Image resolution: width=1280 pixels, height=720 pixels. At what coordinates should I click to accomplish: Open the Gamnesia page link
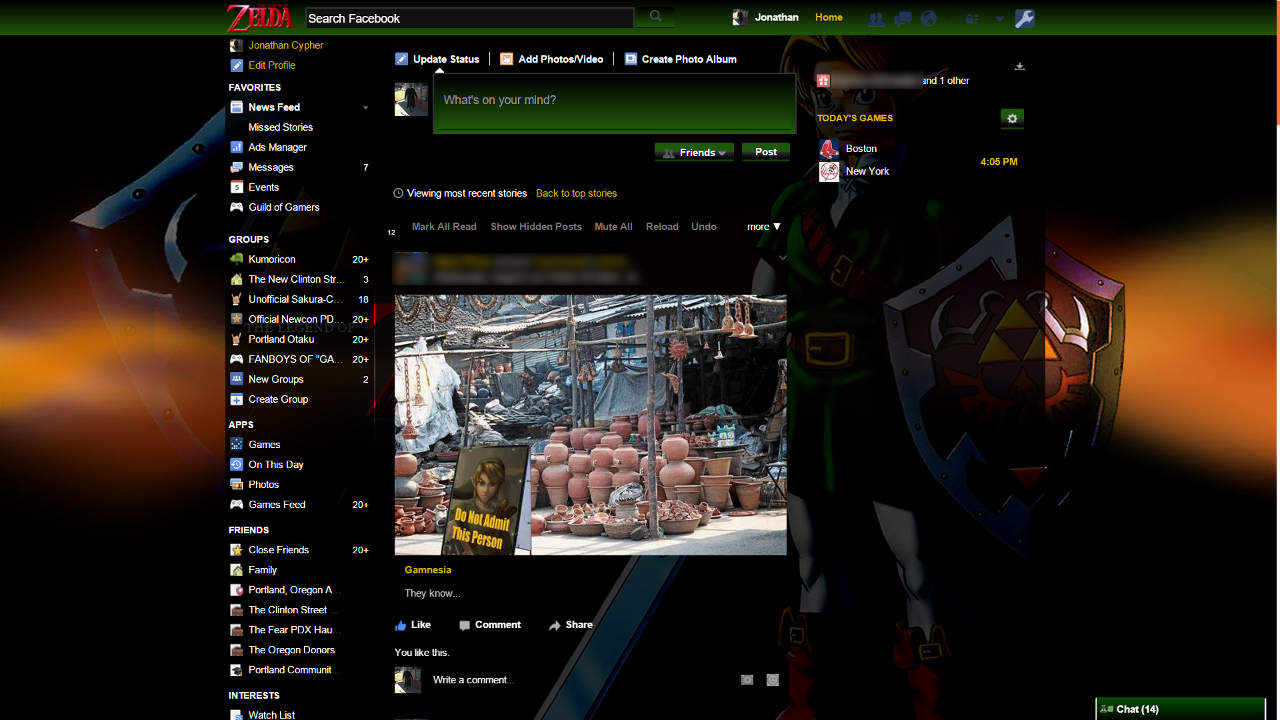coord(428,570)
